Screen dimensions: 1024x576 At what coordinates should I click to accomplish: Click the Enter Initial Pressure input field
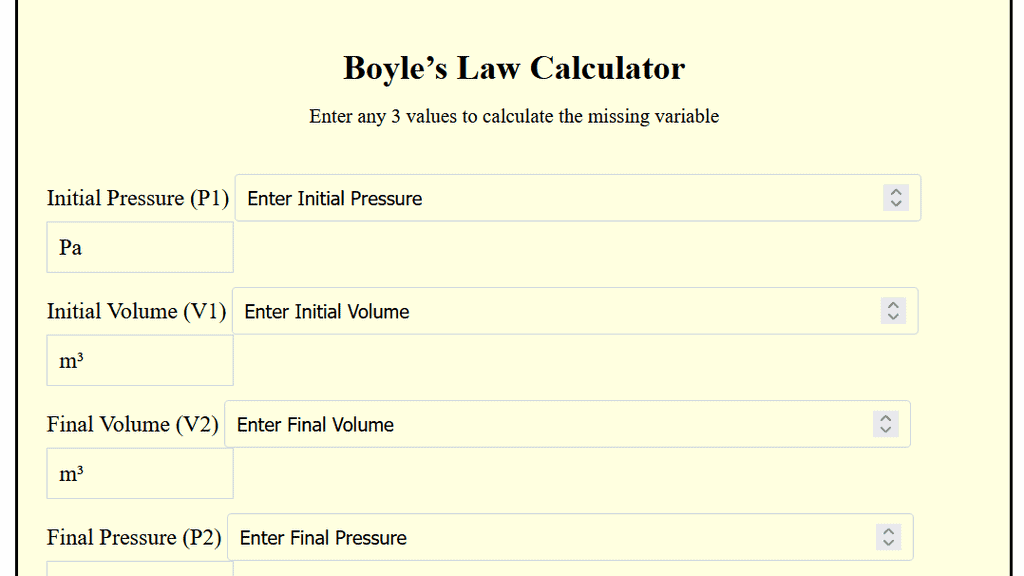pyautogui.click(x=550, y=198)
